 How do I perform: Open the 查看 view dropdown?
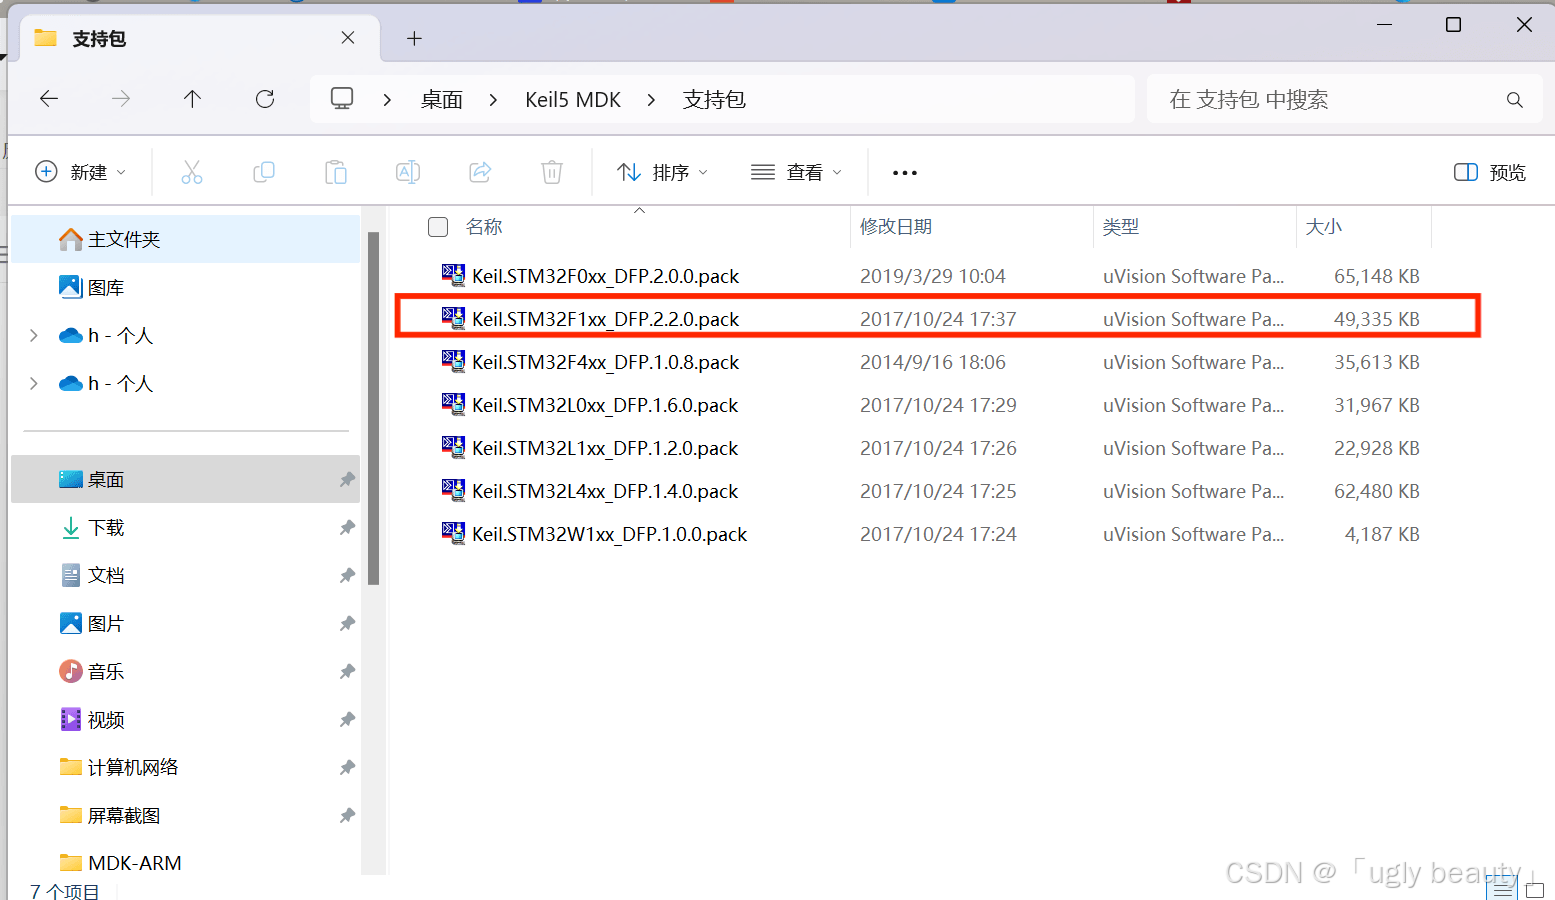pos(797,172)
